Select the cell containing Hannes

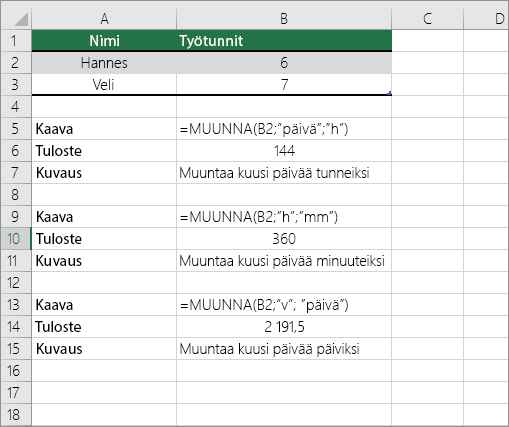104,63
